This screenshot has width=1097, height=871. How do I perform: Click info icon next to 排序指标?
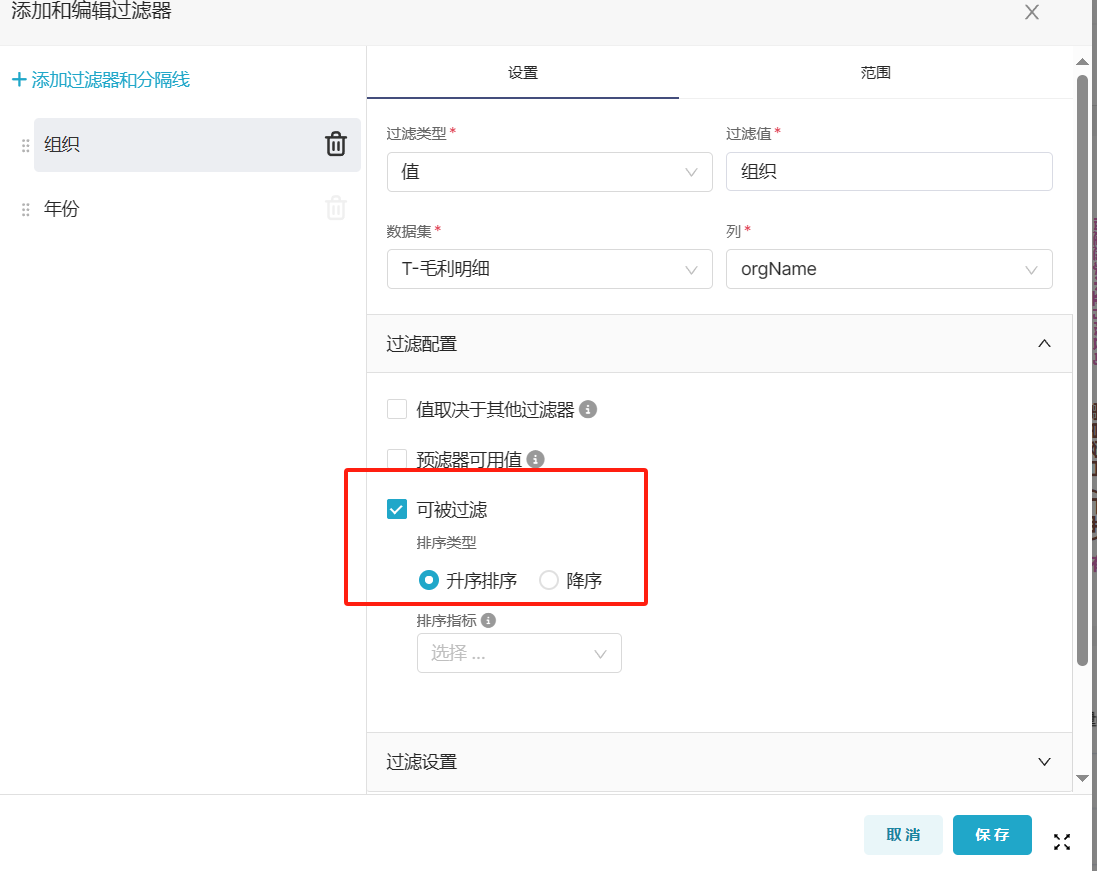click(x=488, y=620)
